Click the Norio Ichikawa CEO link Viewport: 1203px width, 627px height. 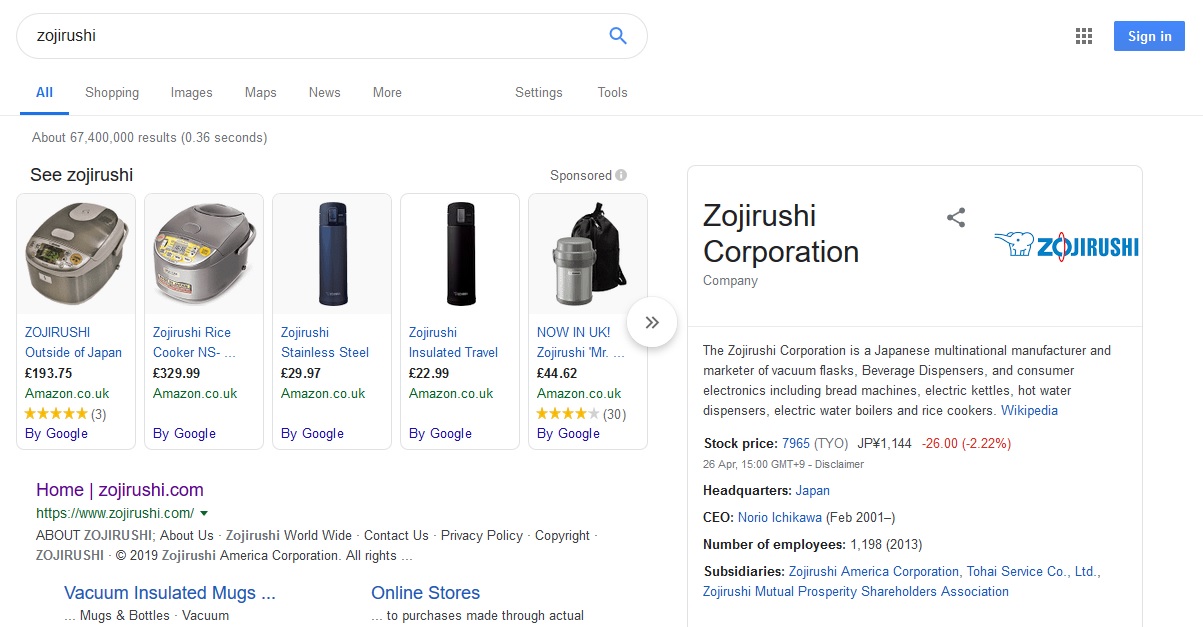(780, 517)
